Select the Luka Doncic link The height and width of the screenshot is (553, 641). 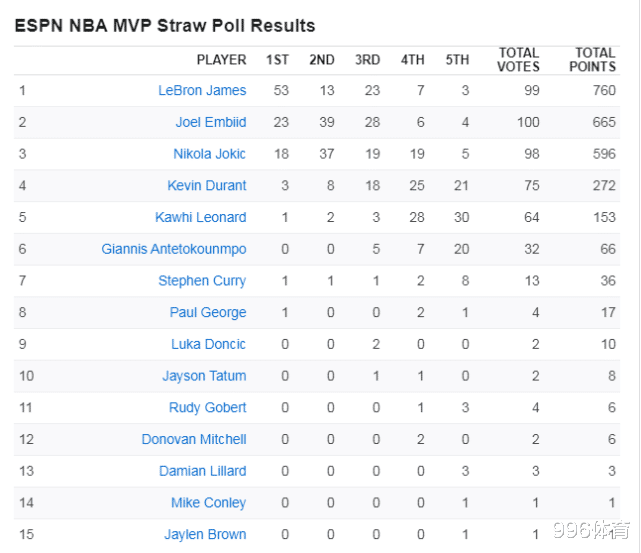(208, 345)
